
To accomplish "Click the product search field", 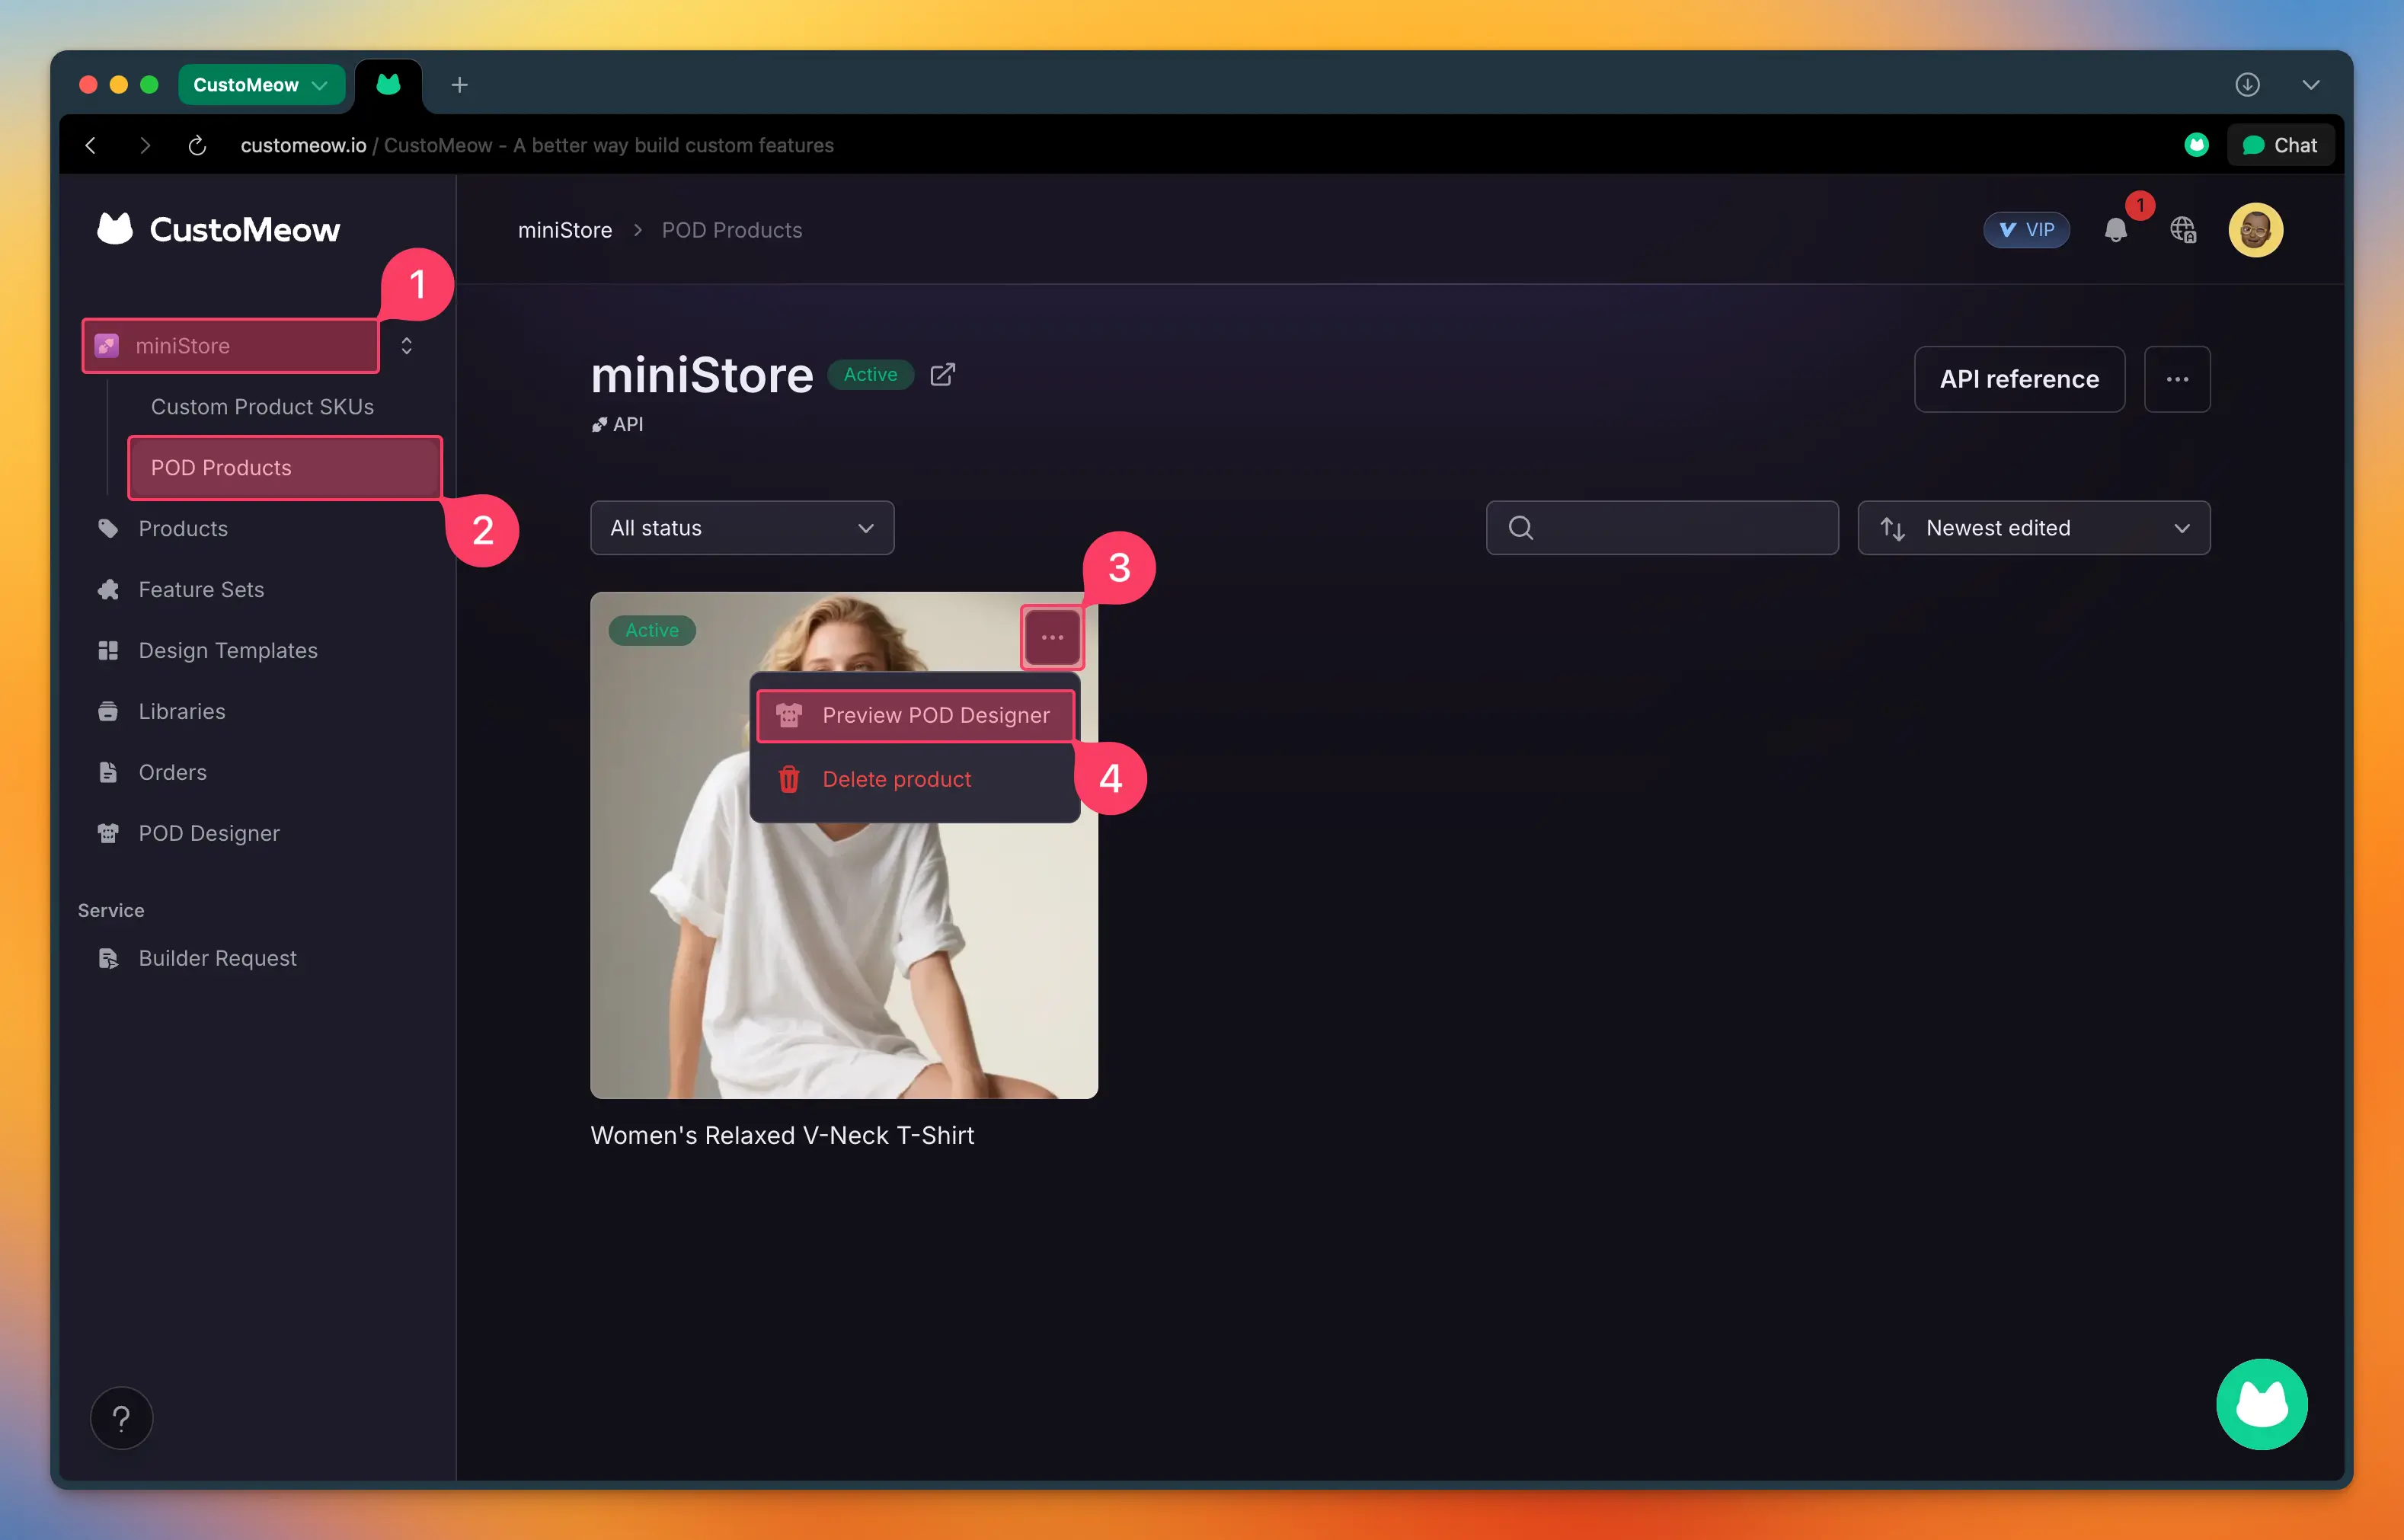I will click(x=1662, y=528).
